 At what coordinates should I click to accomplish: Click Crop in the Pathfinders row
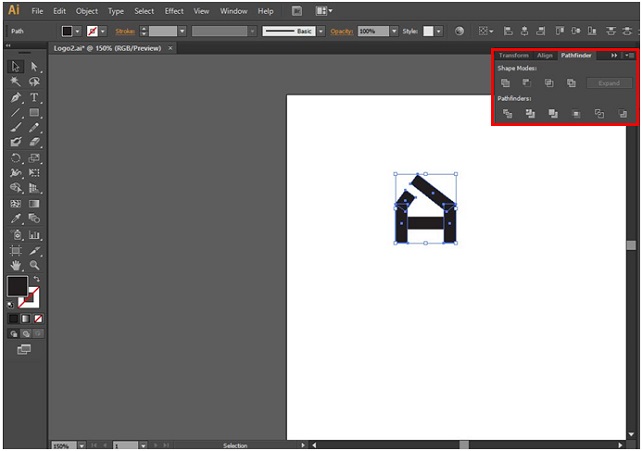coord(576,114)
